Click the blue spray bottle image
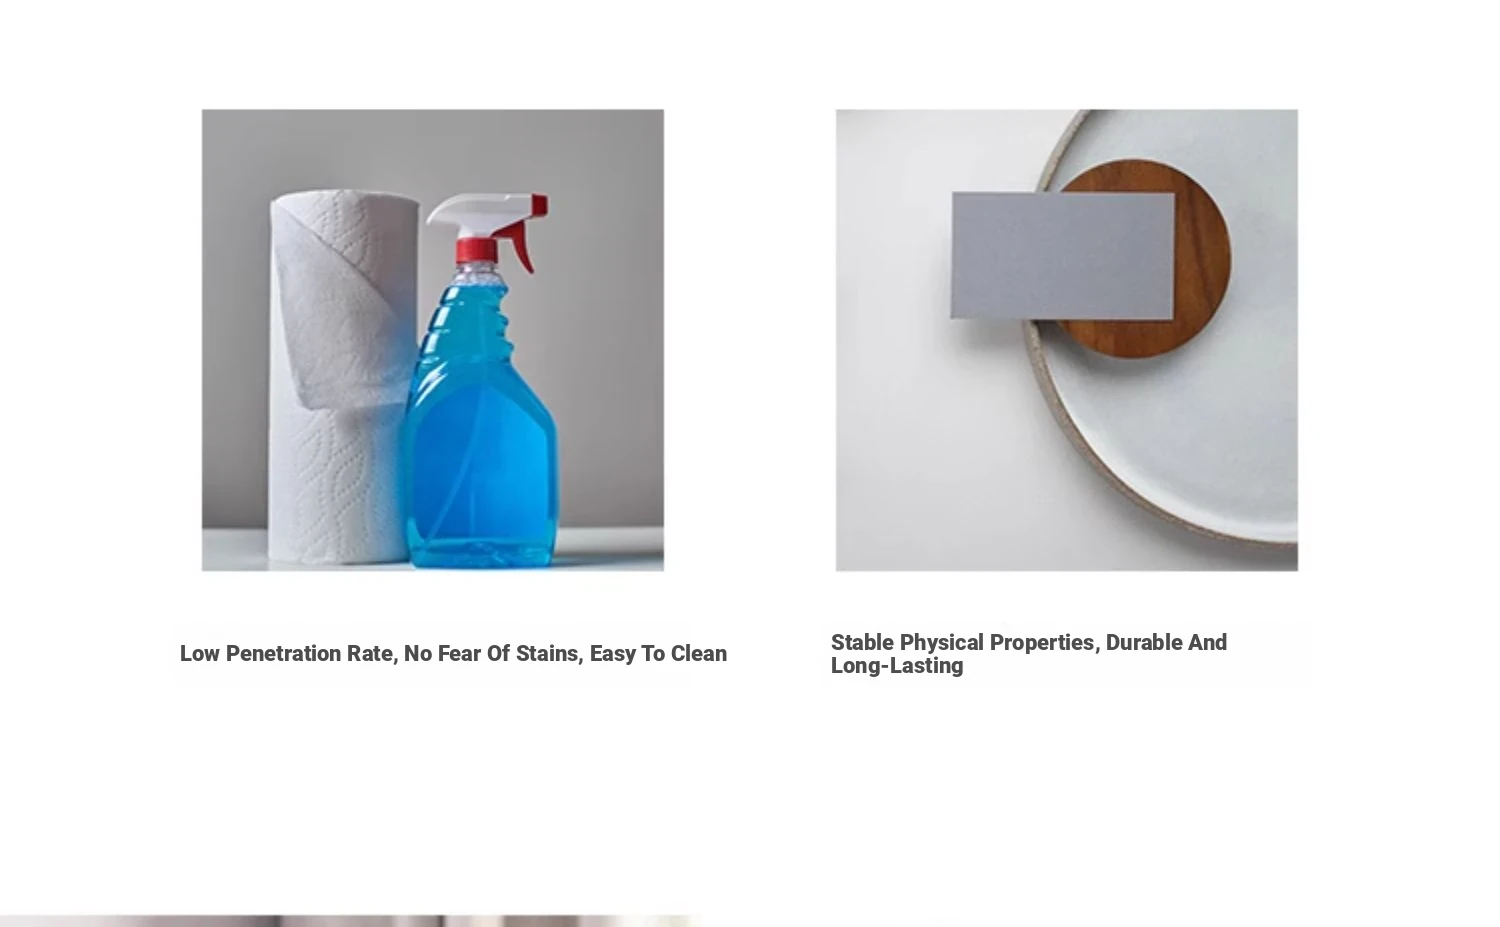 [432, 340]
